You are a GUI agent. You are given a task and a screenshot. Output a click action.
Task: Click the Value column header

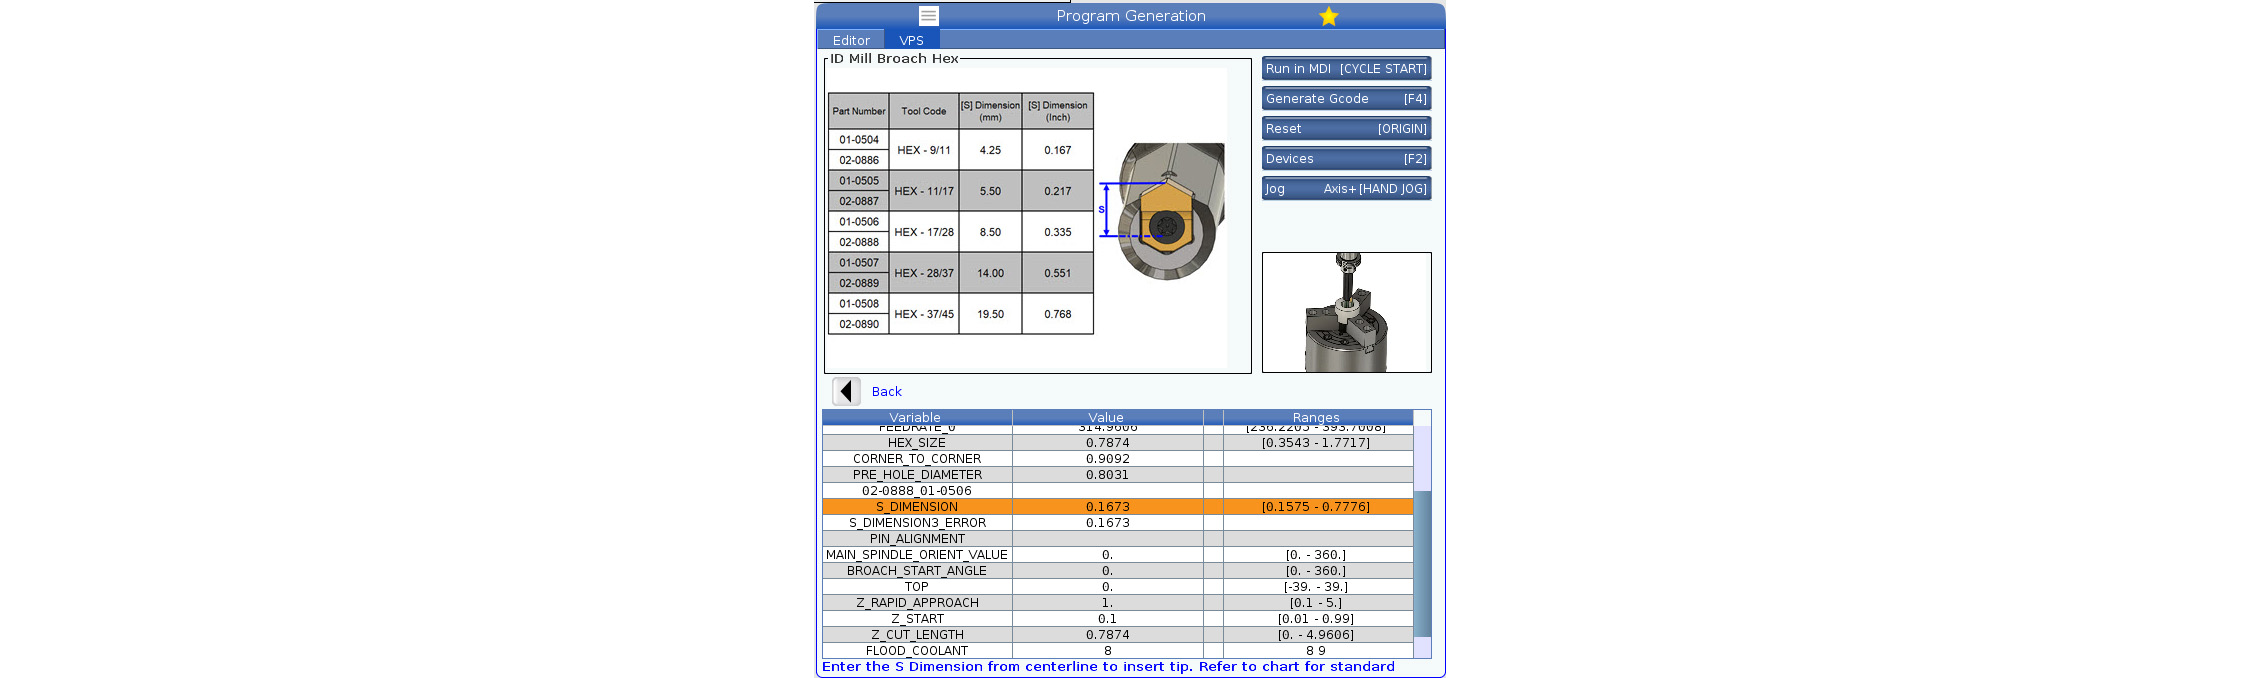(1107, 417)
